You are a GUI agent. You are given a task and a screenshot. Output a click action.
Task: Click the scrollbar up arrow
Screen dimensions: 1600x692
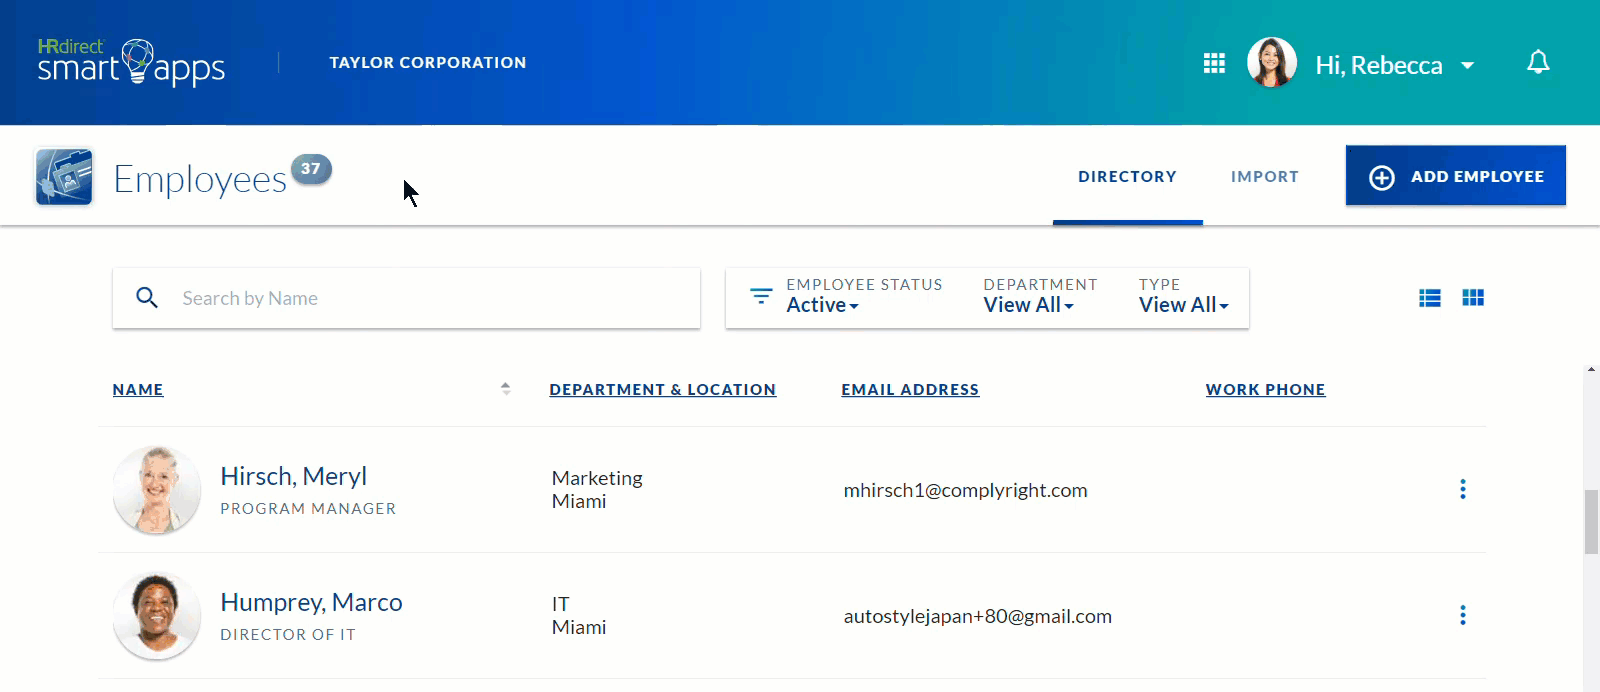pos(1591,370)
